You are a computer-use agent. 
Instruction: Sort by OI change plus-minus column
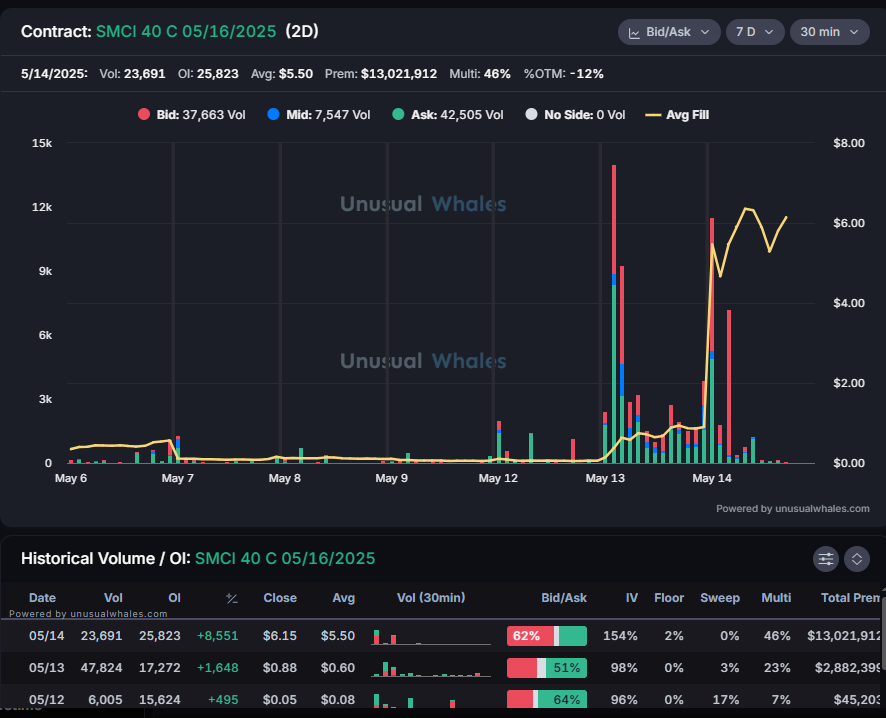click(232, 598)
